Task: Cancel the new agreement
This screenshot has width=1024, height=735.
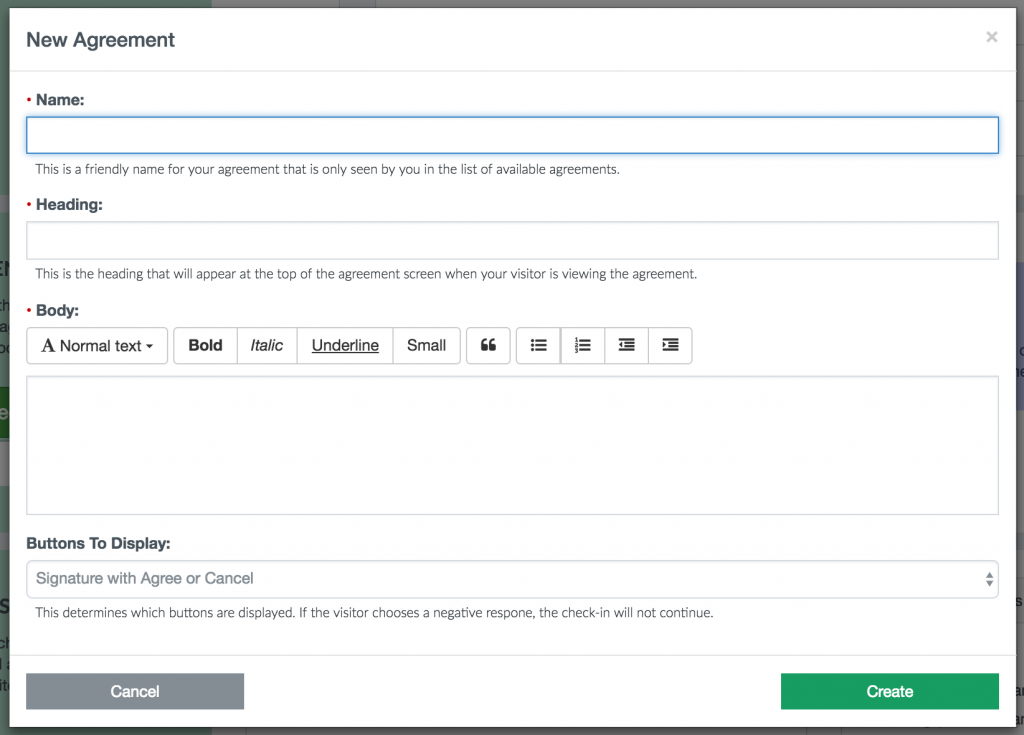Action: (x=135, y=691)
